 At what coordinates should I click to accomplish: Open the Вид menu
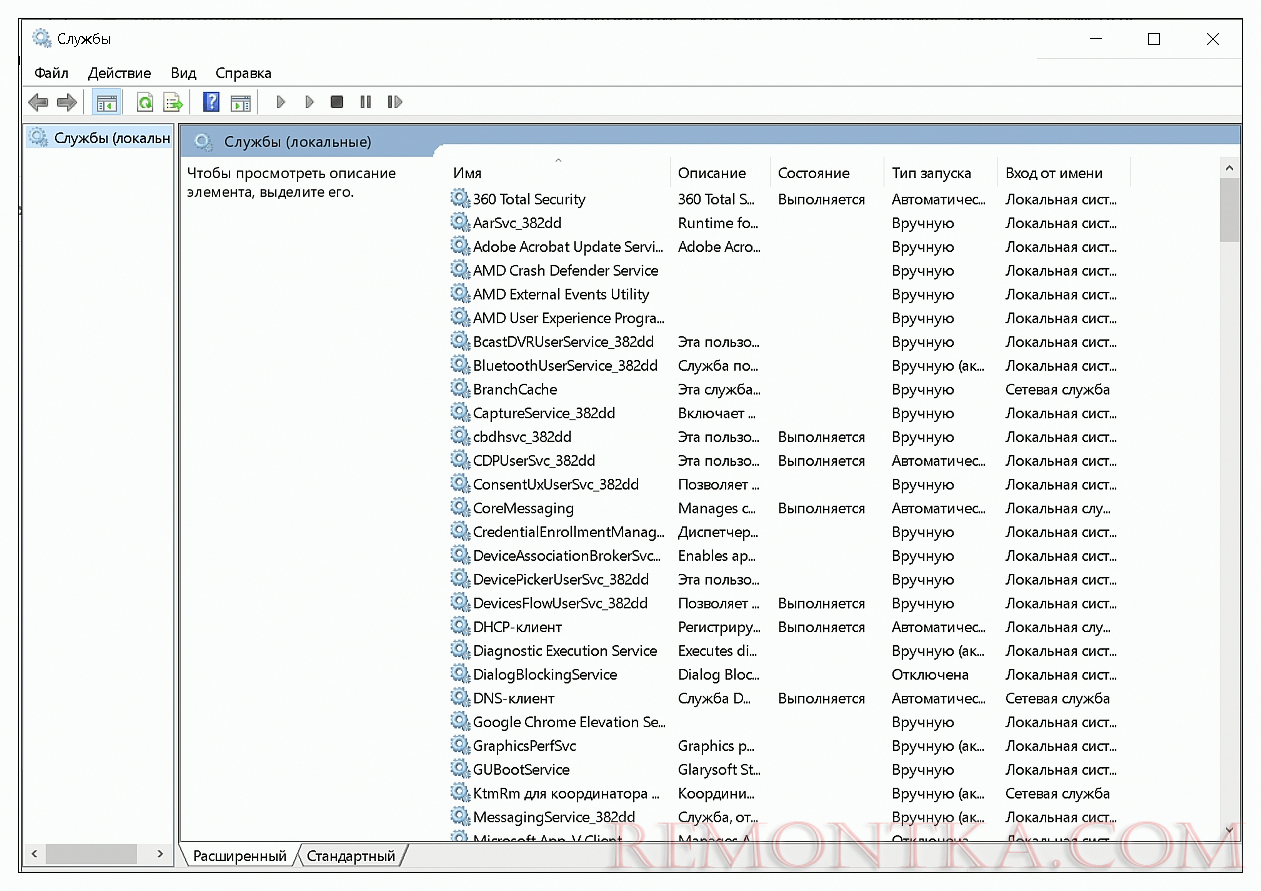[x=183, y=73]
